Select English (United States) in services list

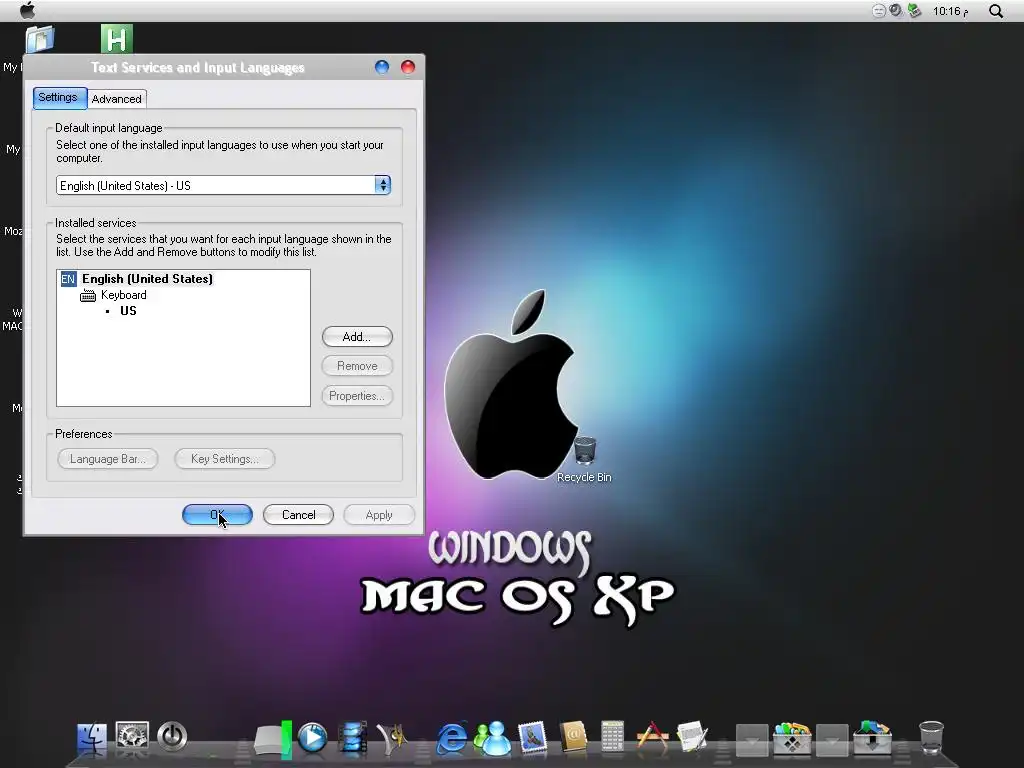[147, 279]
